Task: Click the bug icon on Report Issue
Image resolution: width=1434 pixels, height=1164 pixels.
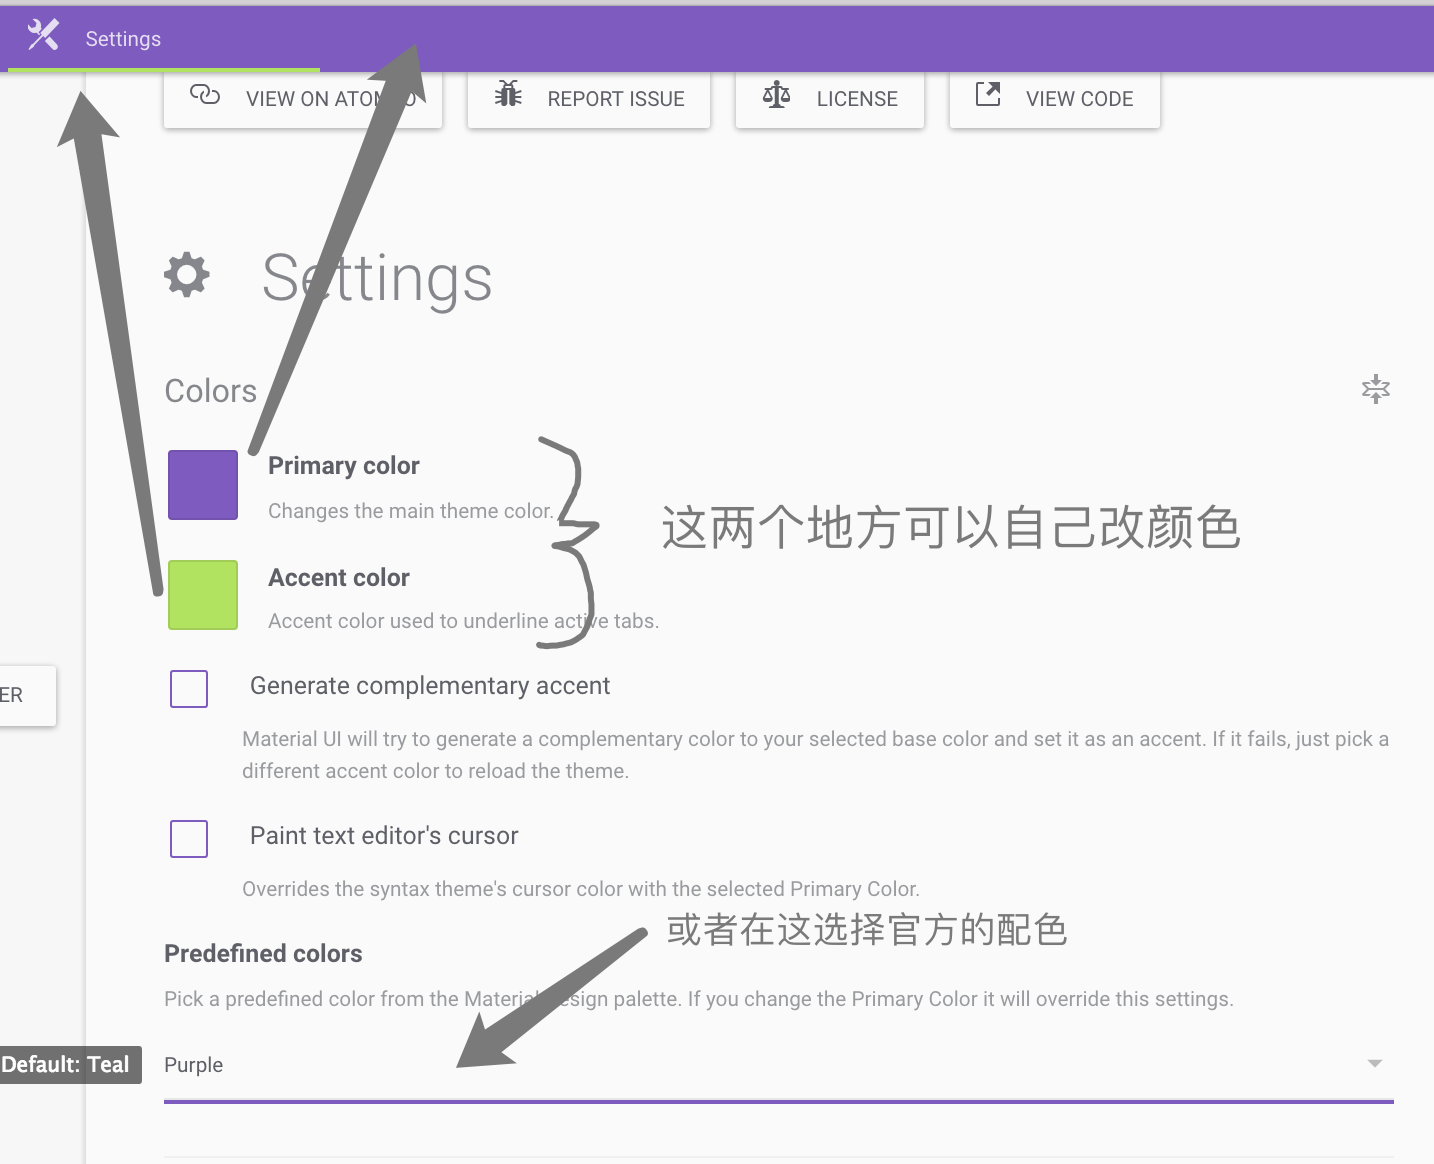Action: (508, 95)
